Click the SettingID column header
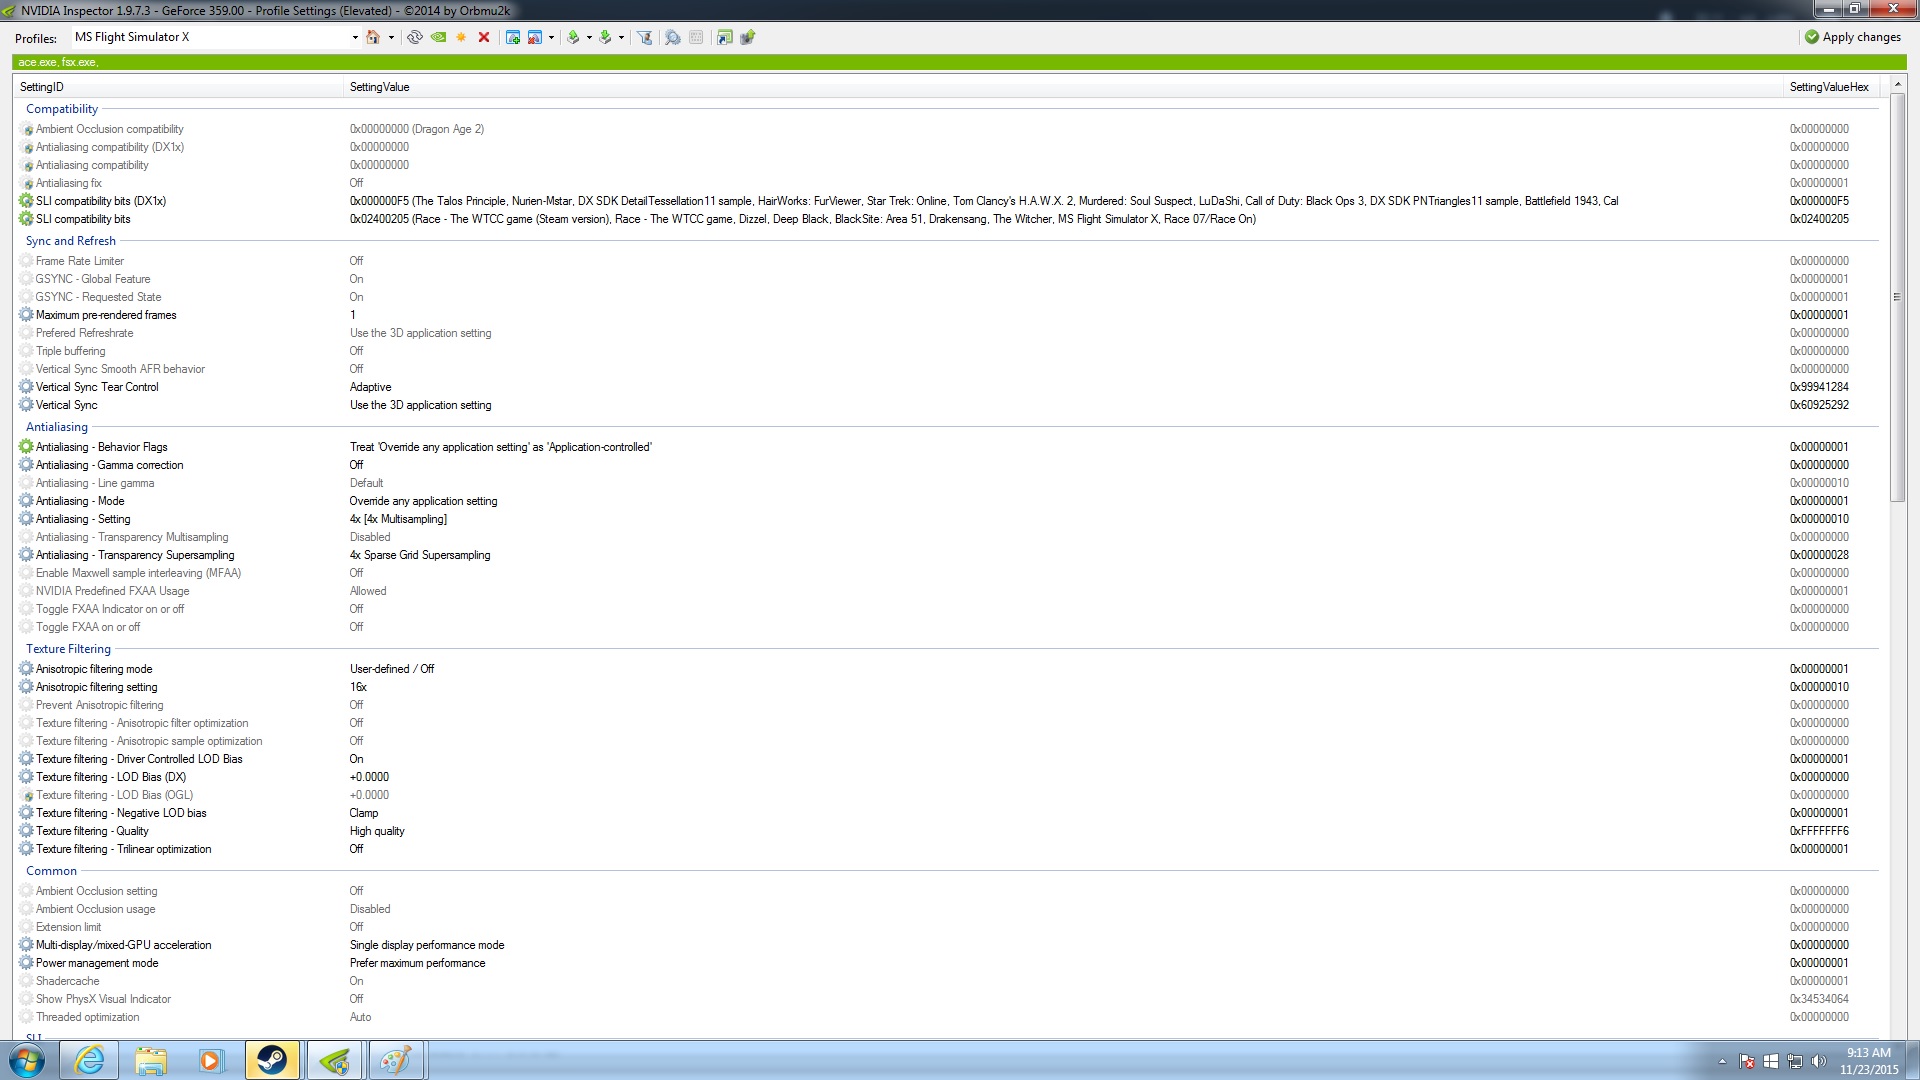The width and height of the screenshot is (1920, 1080). click(x=42, y=87)
